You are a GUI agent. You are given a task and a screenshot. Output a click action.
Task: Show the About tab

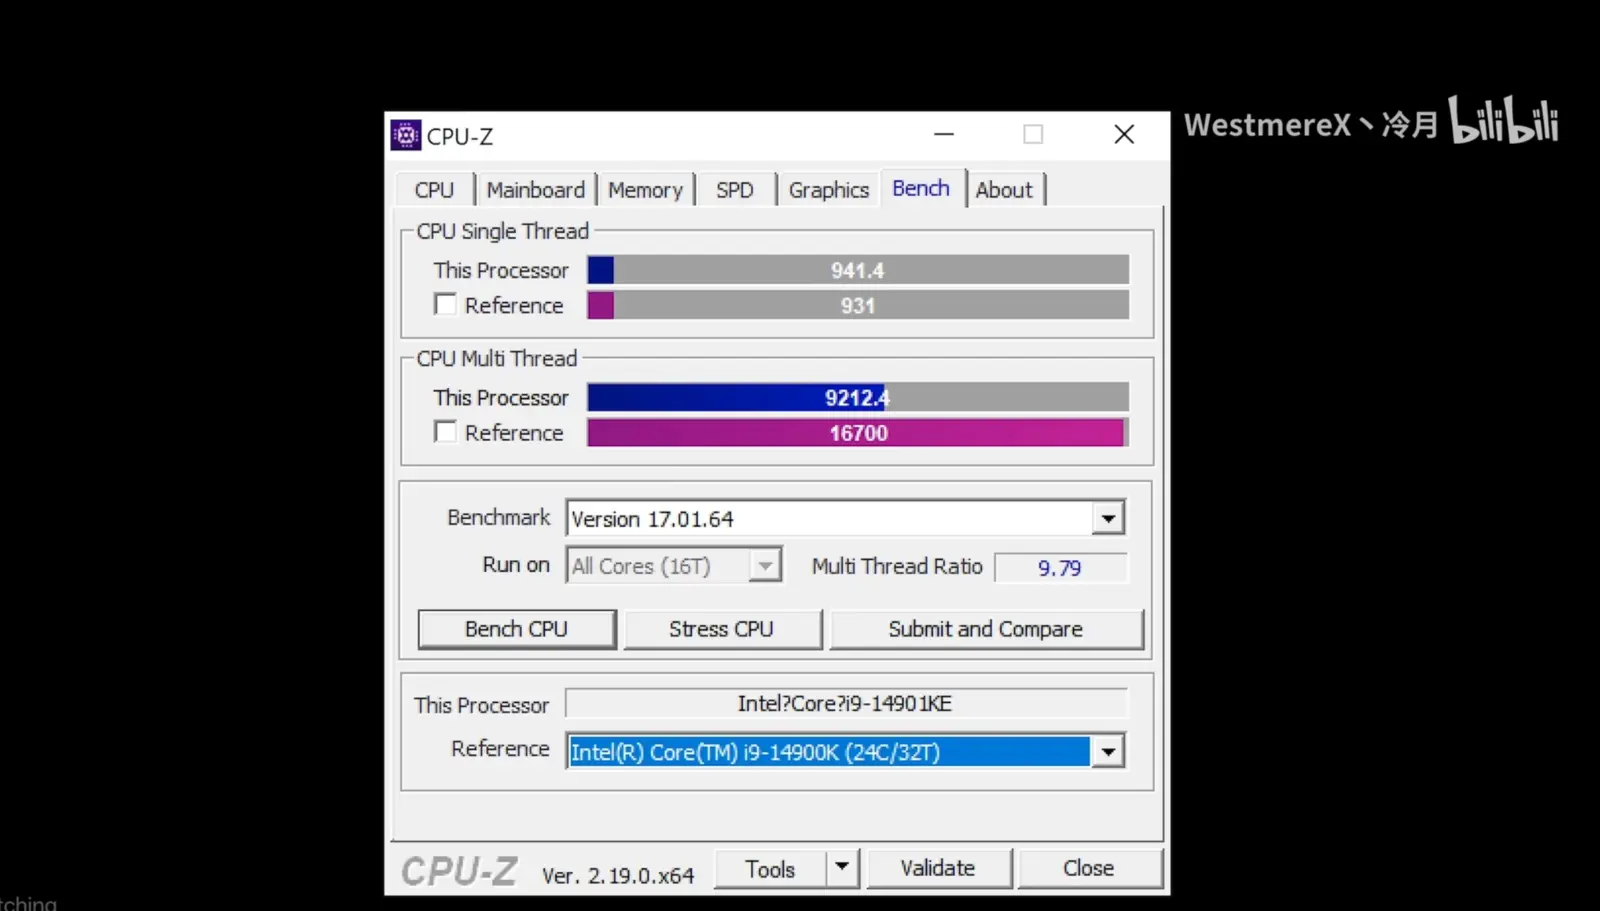click(1004, 190)
